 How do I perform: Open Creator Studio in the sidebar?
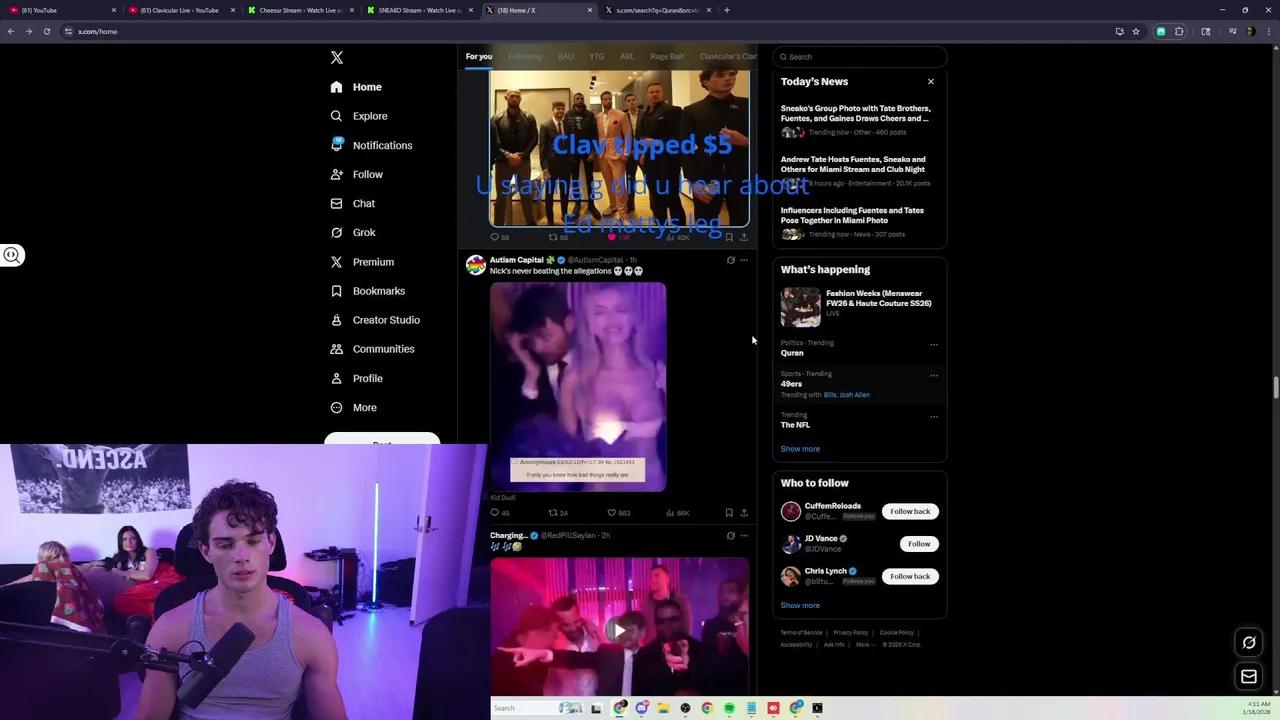375,320
